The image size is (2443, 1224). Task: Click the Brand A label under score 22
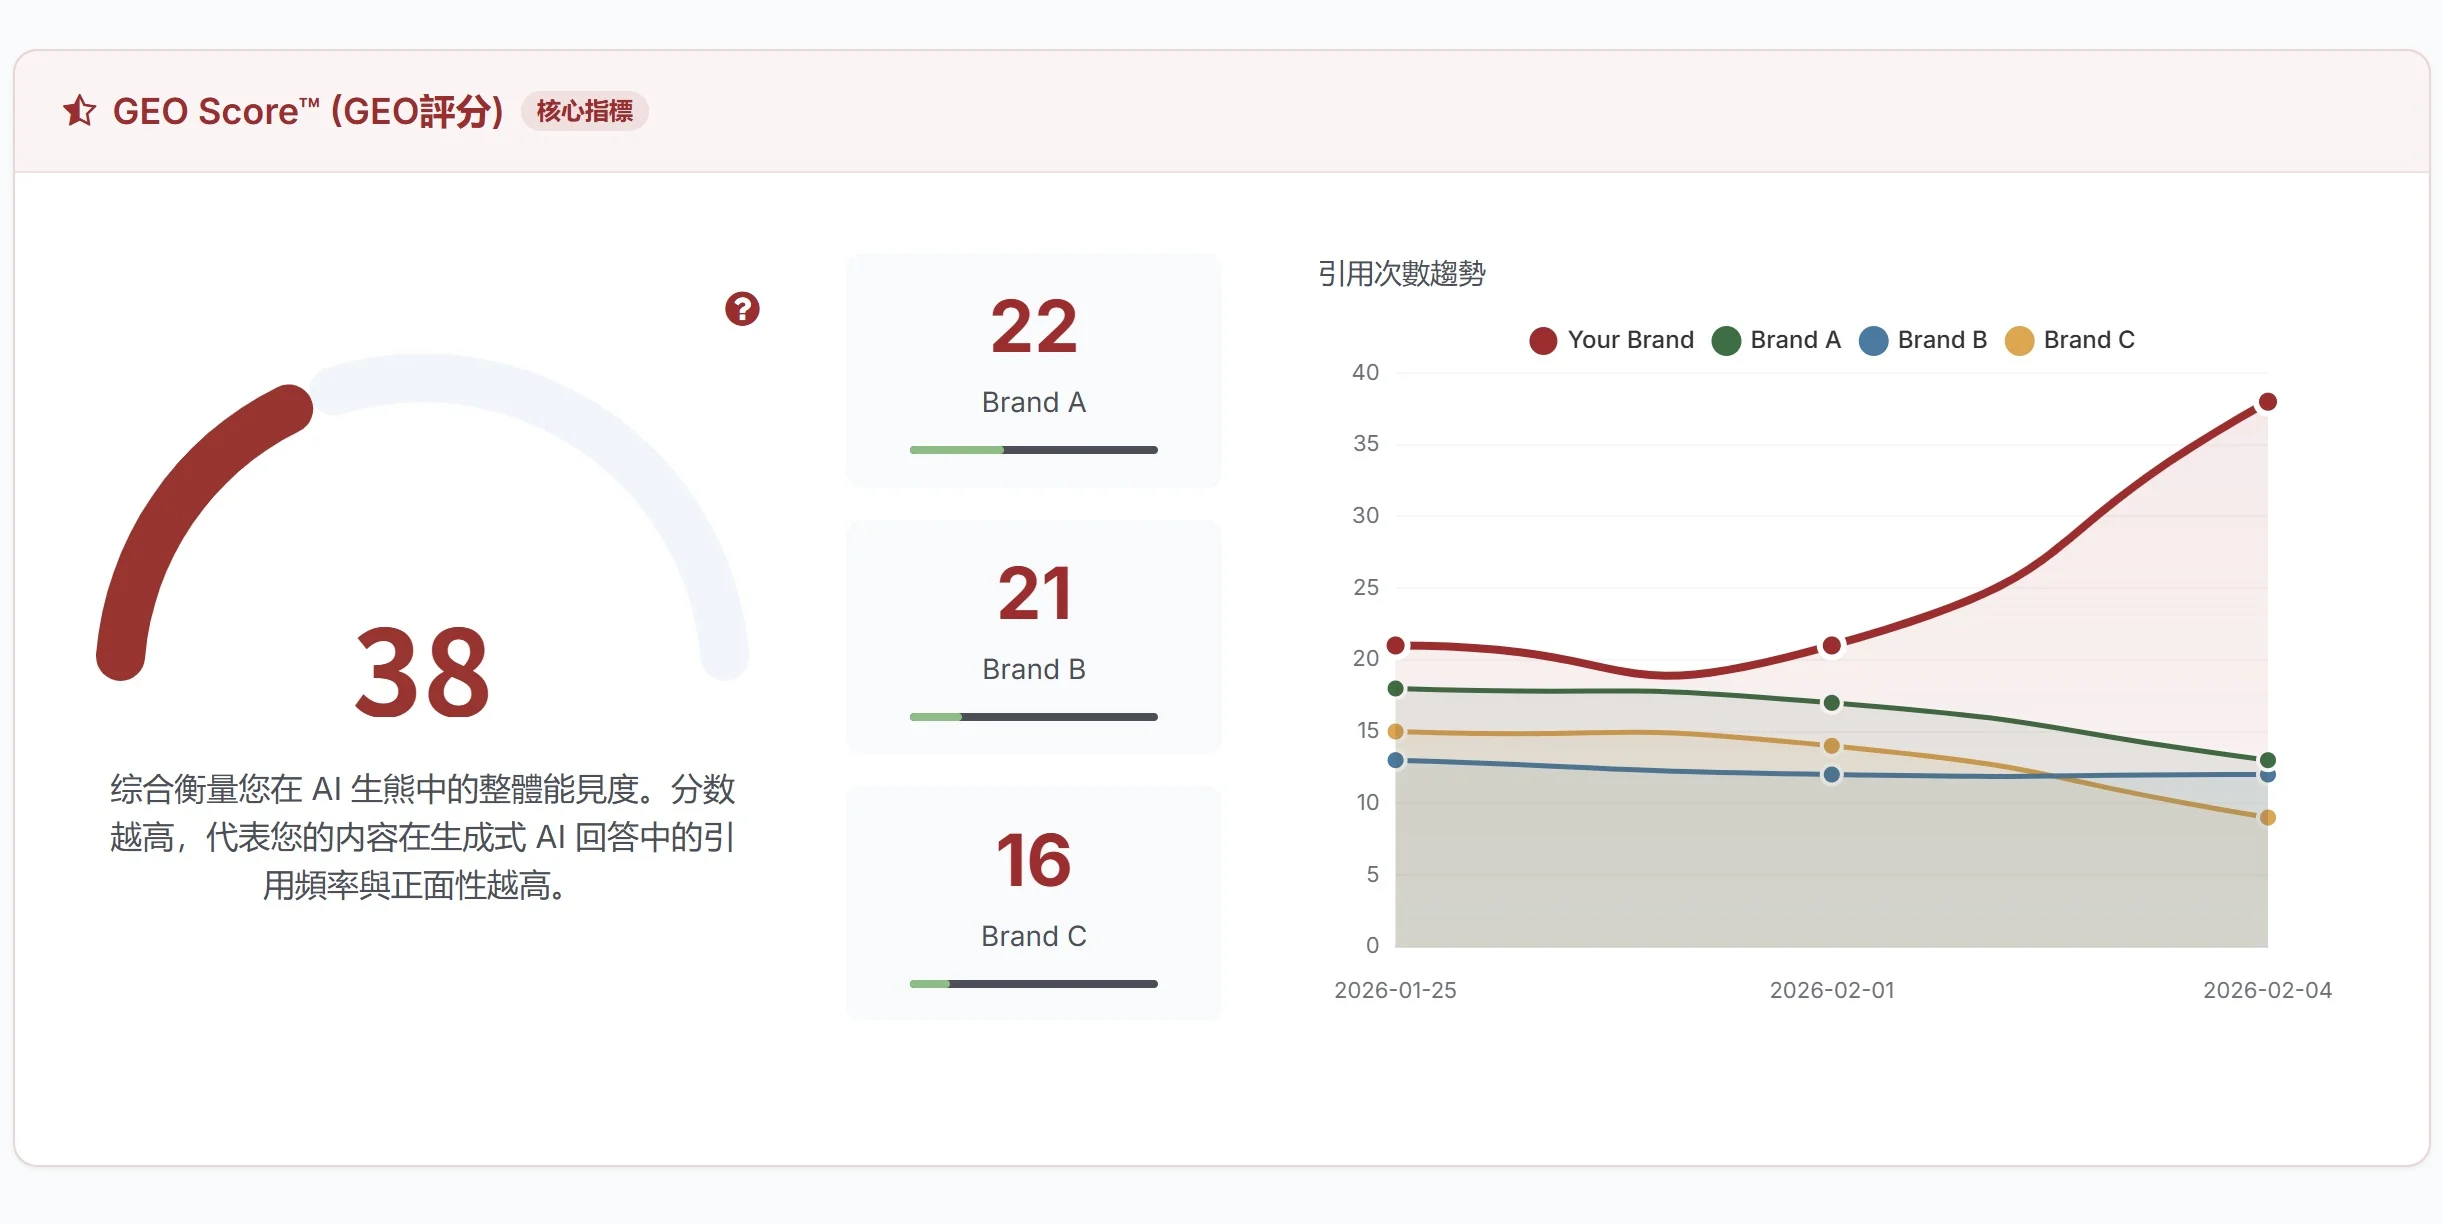(1033, 402)
